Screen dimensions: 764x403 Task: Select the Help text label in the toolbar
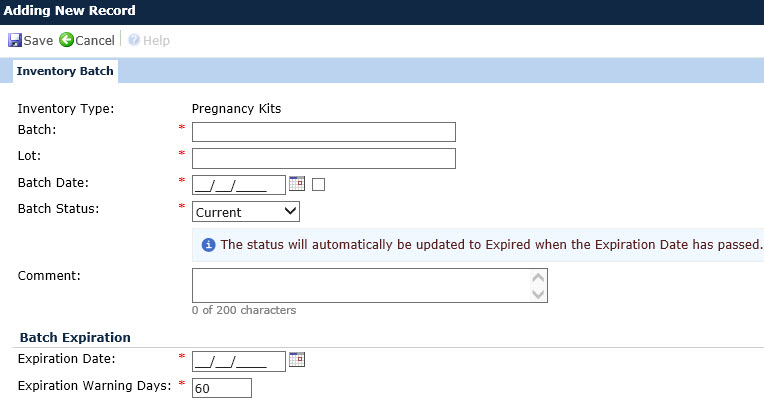click(x=156, y=41)
